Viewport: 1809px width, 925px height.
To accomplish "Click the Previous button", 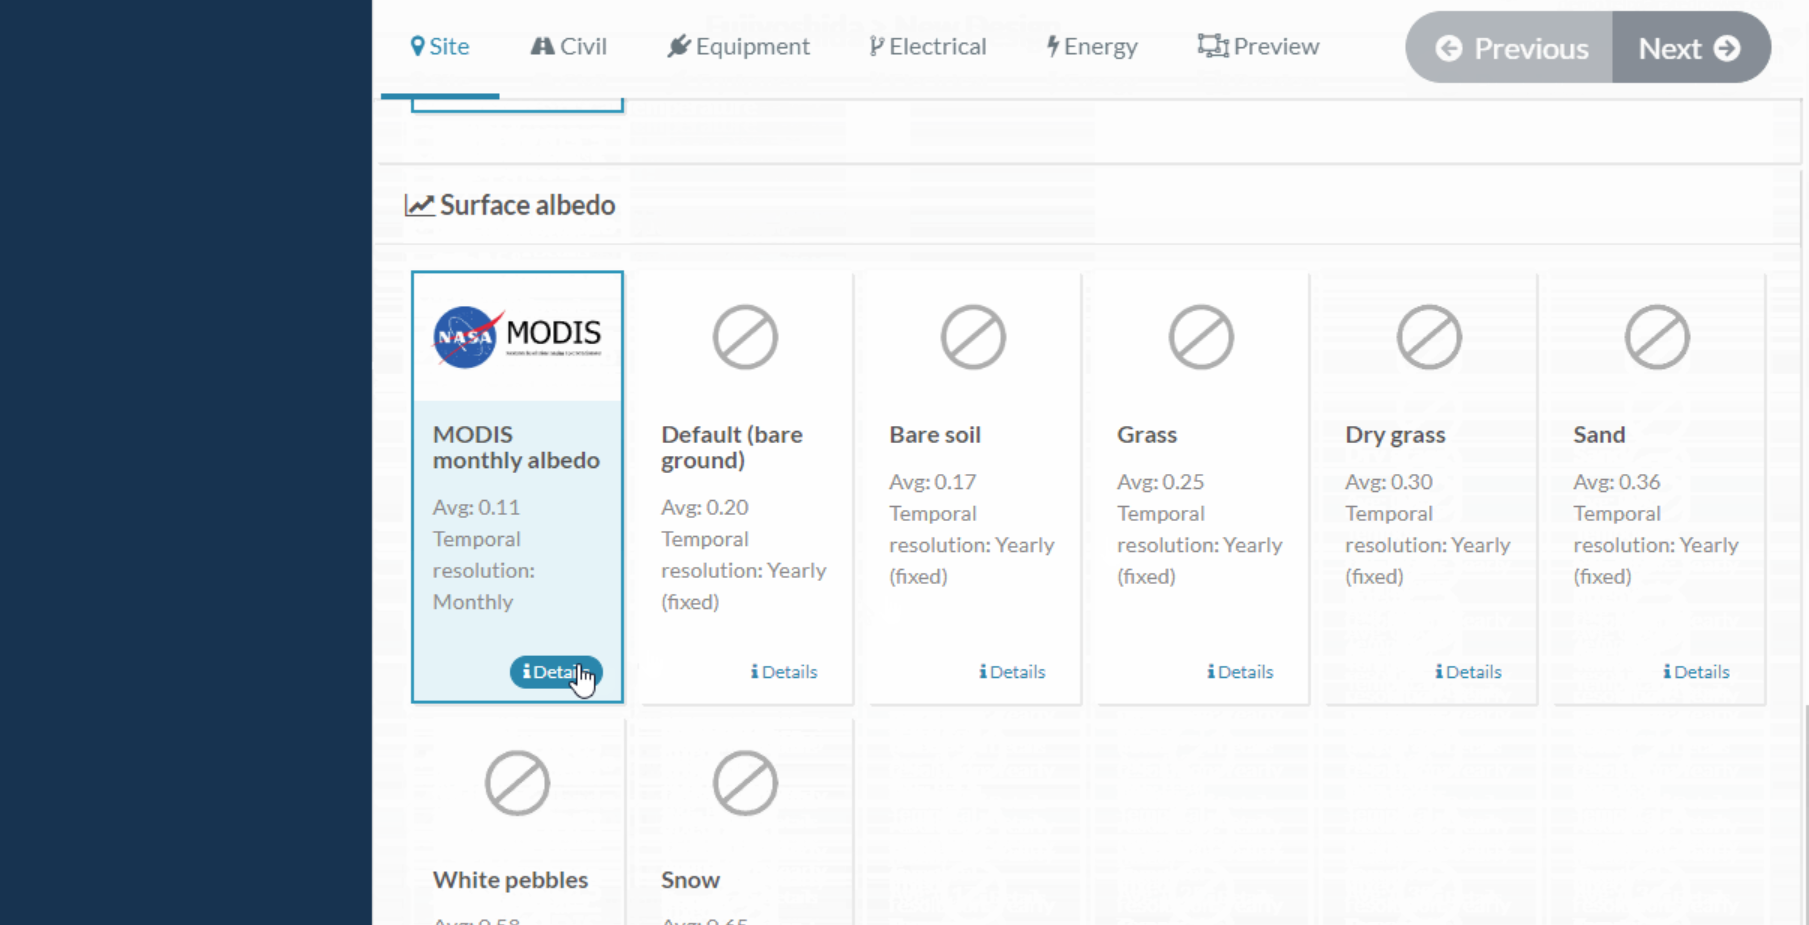I will [1510, 48].
